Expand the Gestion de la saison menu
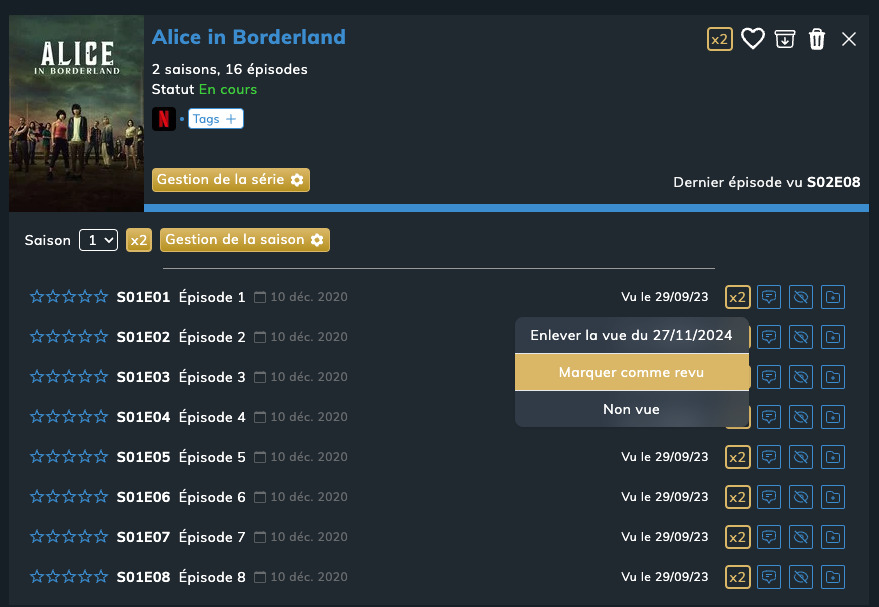The height and width of the screenshot is (607, 879). pyautogui.click(x=245, y=240)
